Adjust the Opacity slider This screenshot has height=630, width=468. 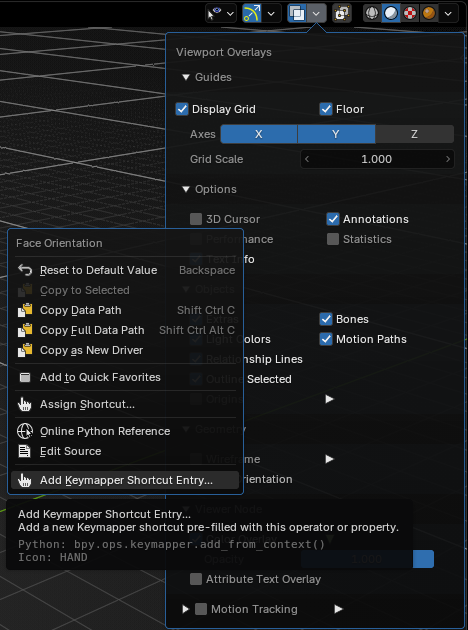coord(368,559)
